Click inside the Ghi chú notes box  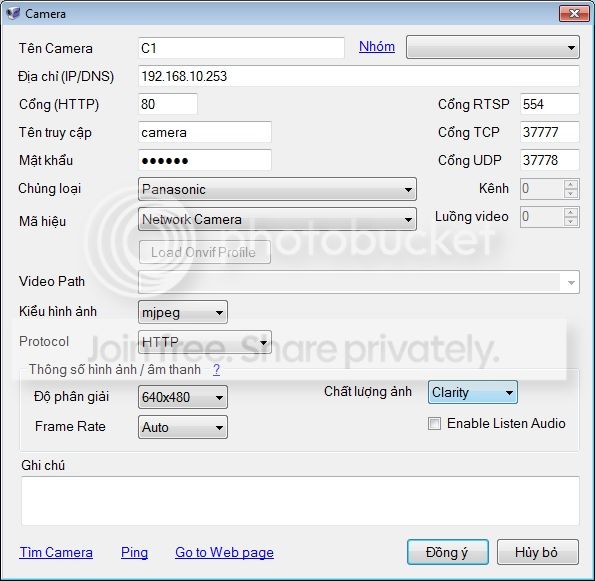[x=300, y=501]
